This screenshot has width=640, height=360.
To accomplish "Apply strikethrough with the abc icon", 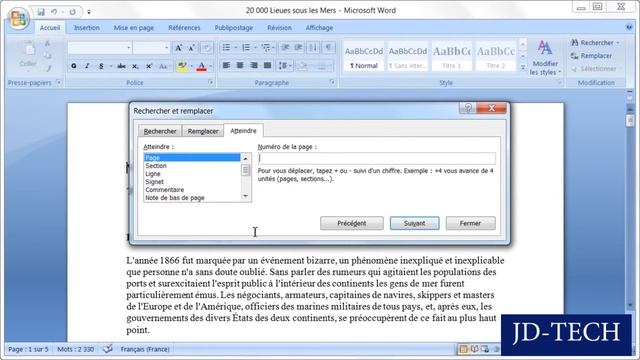I will [x=122, y=66].
